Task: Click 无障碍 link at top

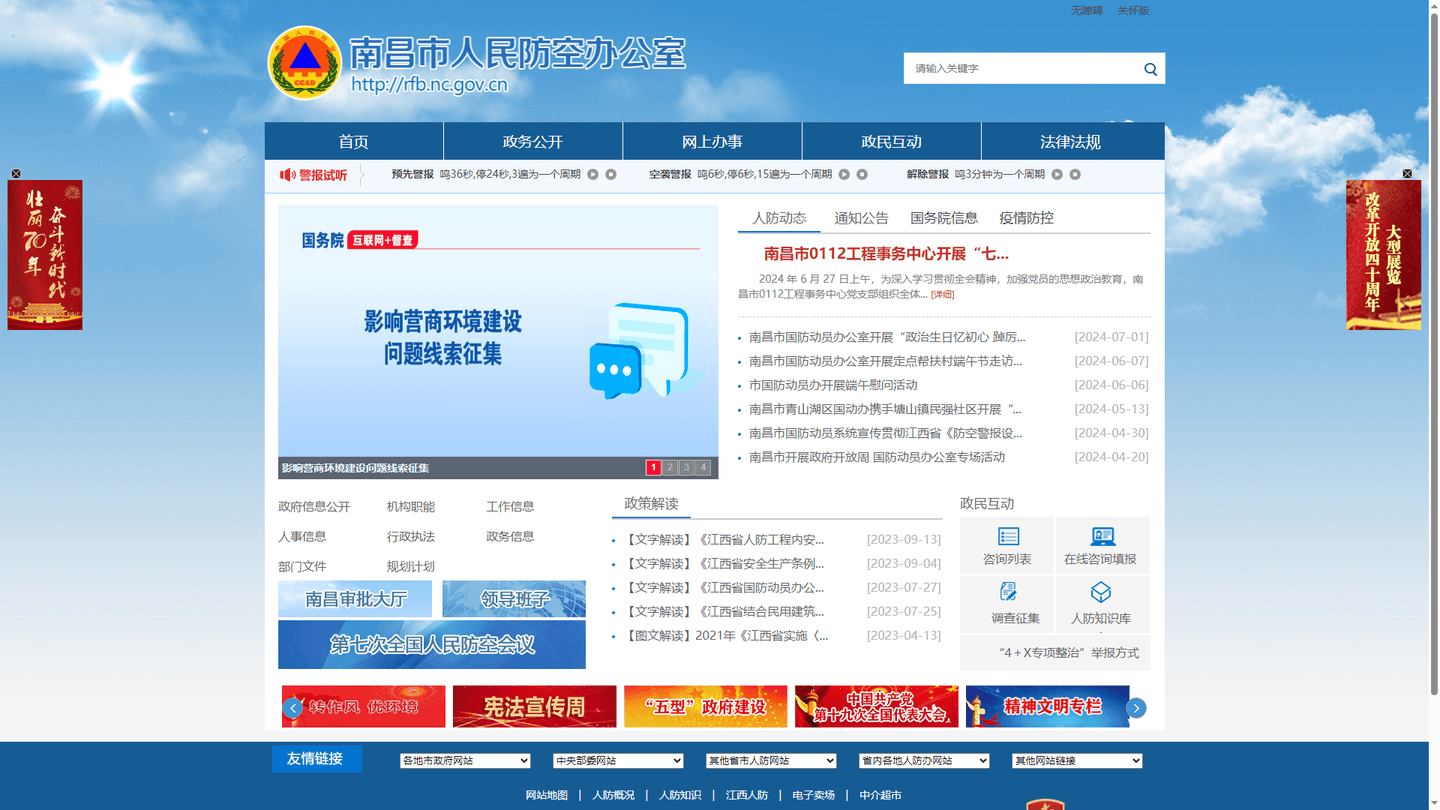Action: pos(1086,10)
